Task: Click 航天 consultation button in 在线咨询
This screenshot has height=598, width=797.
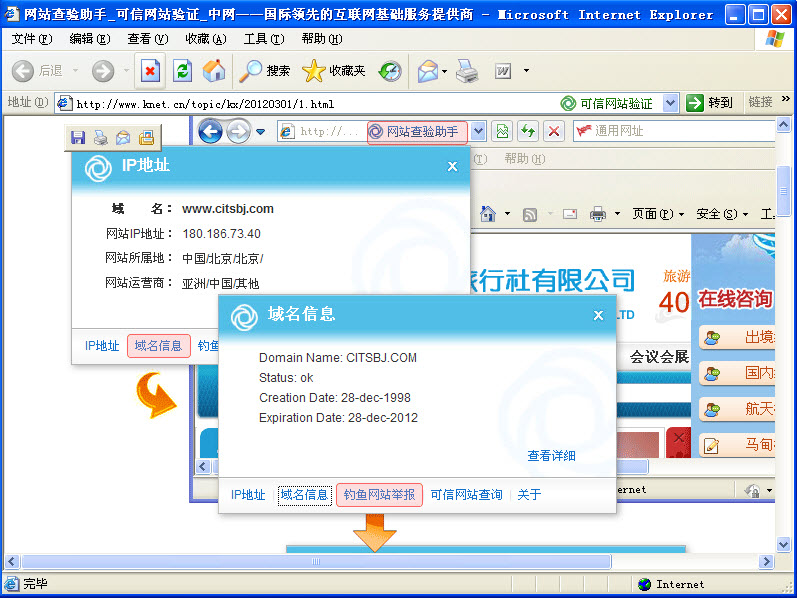Action: [x=737, y=409]
